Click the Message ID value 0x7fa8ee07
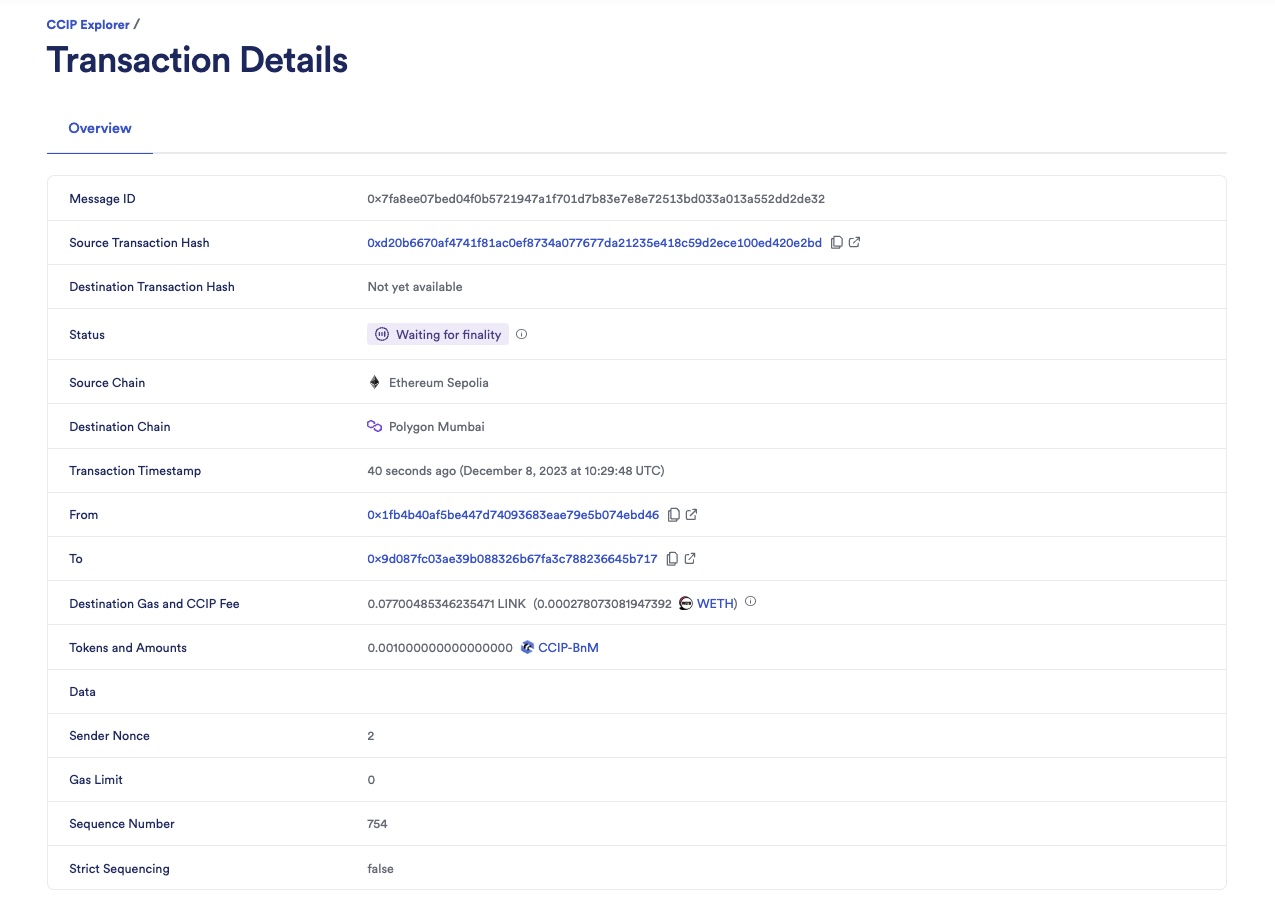 (x=596, y=199)
